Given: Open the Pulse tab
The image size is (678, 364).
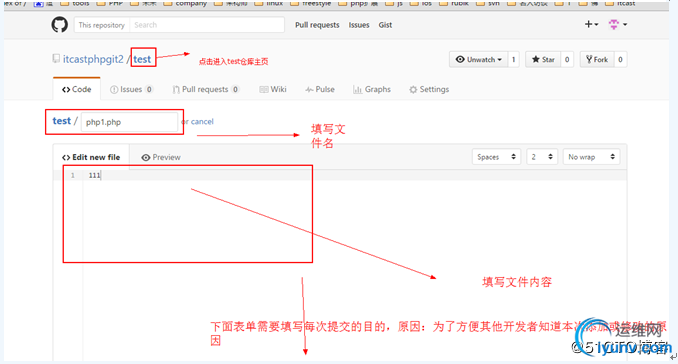Looking at the screenshot, I should (x=320, y=89).
